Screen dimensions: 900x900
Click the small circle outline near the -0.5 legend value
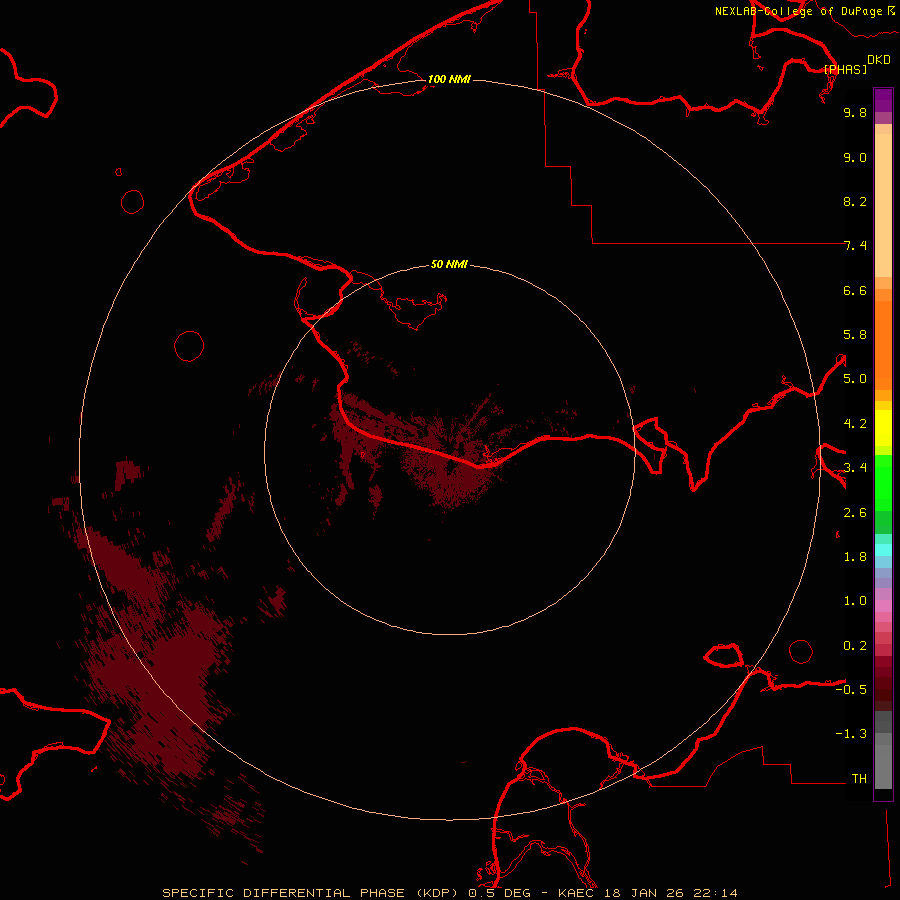coord(801,651)
